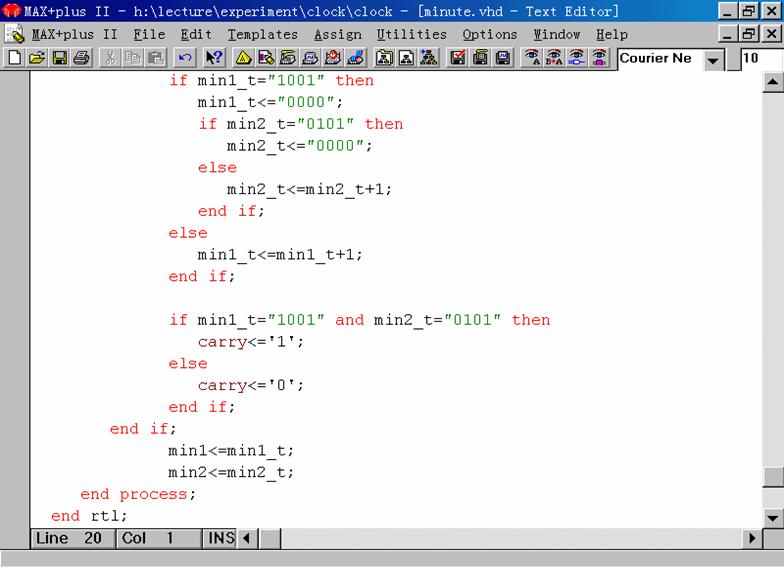This screenshot has height=568, width=784.
Task: Click horizontal scrollbar left arrow
Action: (246, 538)
